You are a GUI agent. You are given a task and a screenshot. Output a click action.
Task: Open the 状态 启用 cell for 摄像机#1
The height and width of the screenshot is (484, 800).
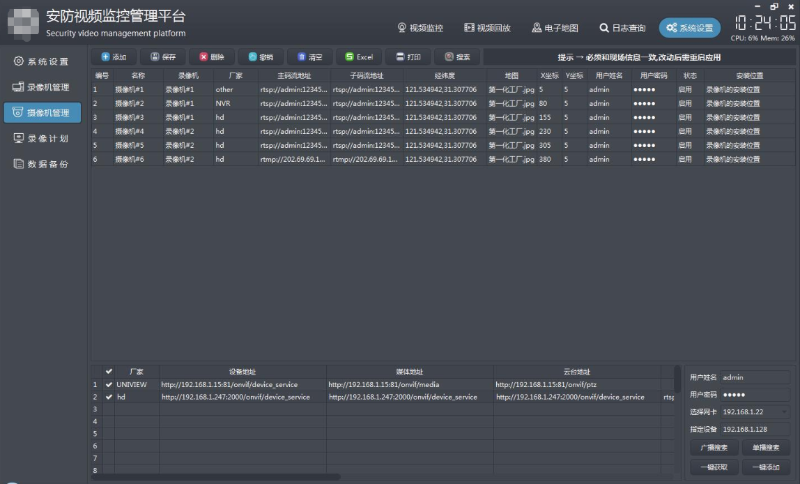click(690, 89)
